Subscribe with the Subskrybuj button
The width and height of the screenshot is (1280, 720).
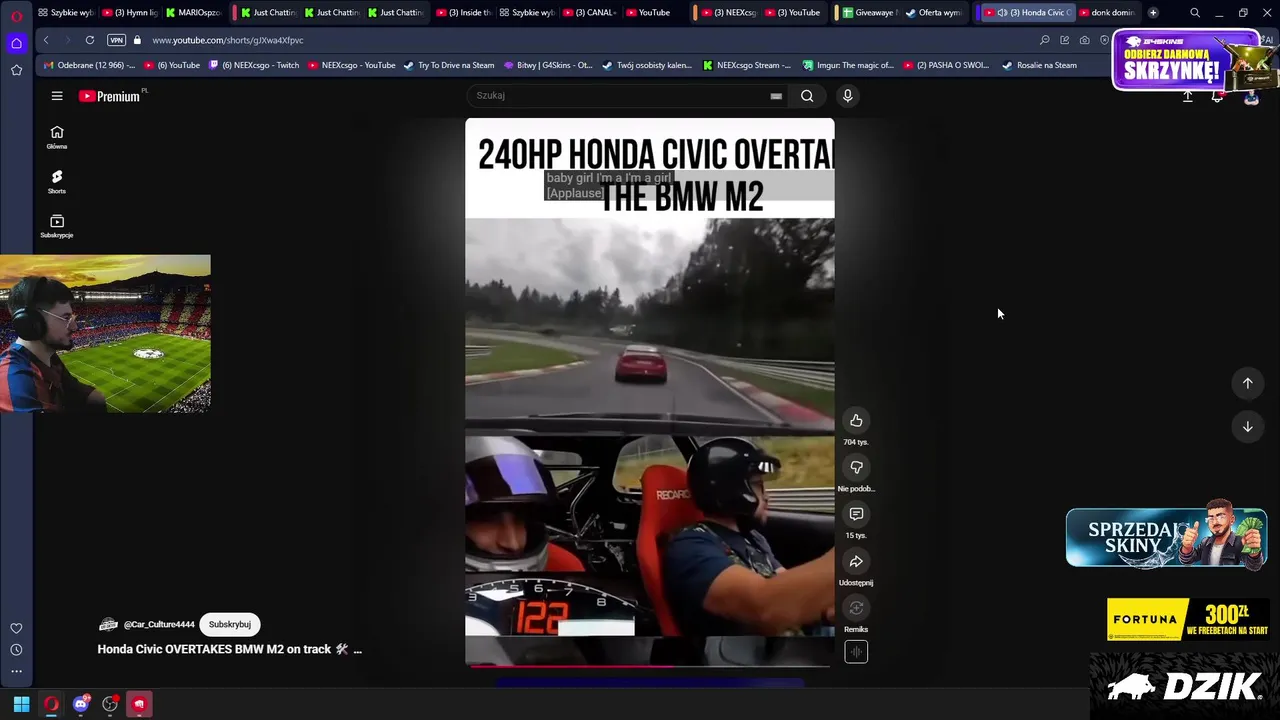pyautogui.click(x=230, y=624)
